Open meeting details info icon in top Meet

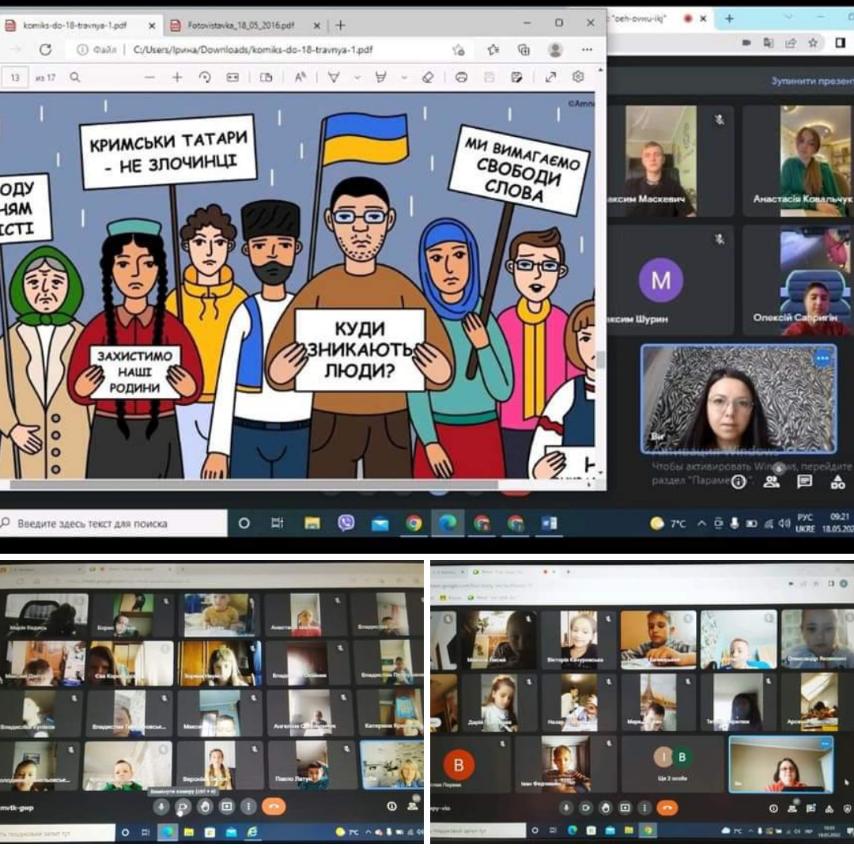(x=738, y=481)
